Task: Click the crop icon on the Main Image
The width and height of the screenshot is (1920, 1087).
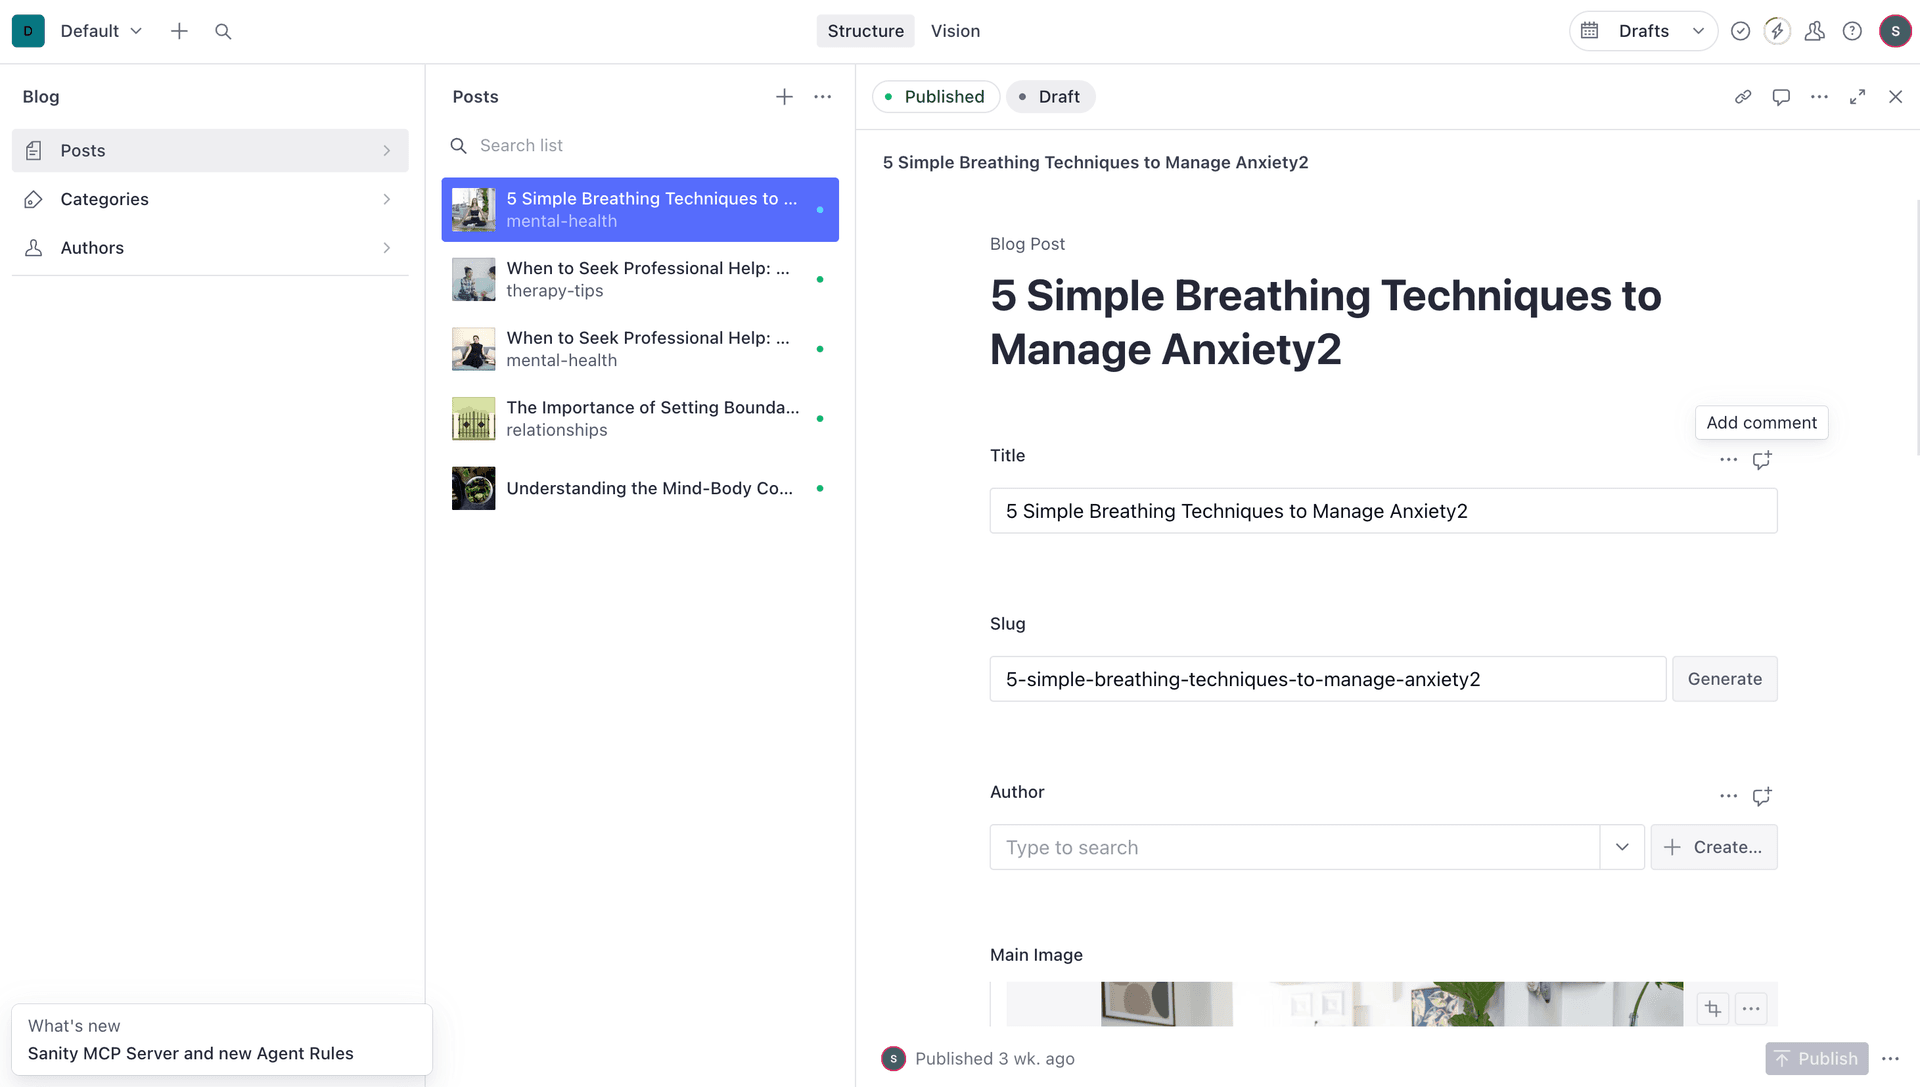Action: coord(1712,1009)
